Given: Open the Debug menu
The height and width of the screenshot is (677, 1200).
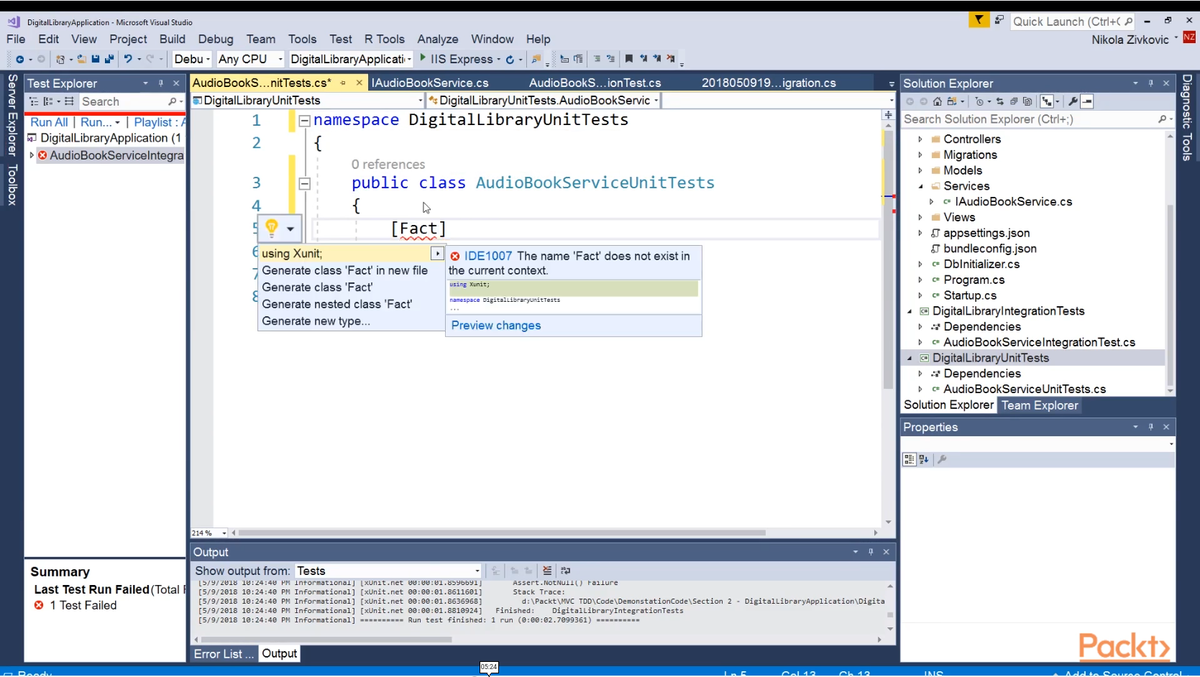Looking at the screenshot, I should 215,39.
